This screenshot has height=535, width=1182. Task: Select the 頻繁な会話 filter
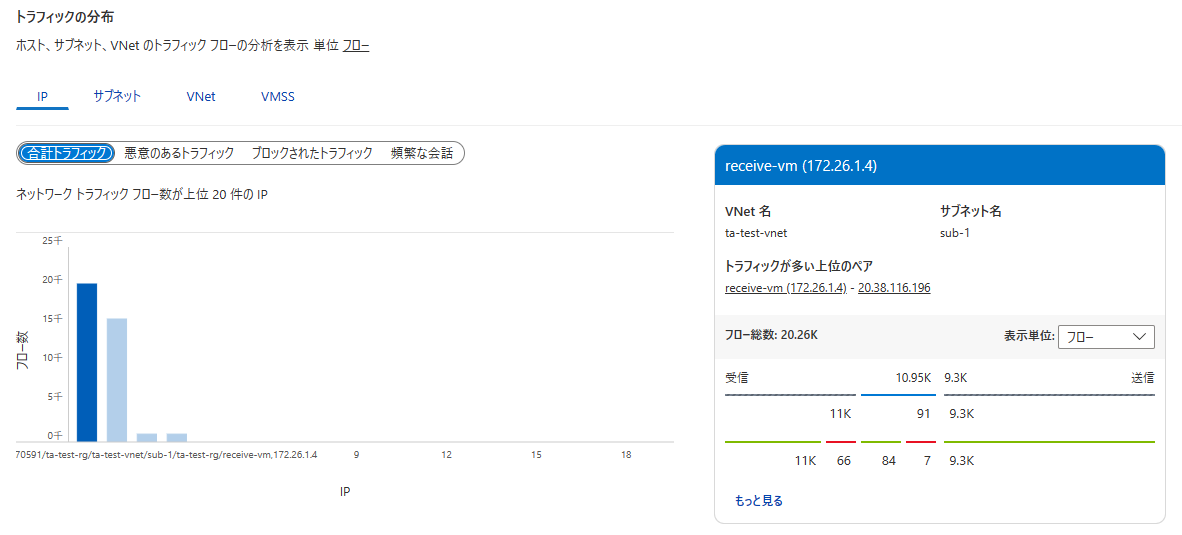point(421,153)
